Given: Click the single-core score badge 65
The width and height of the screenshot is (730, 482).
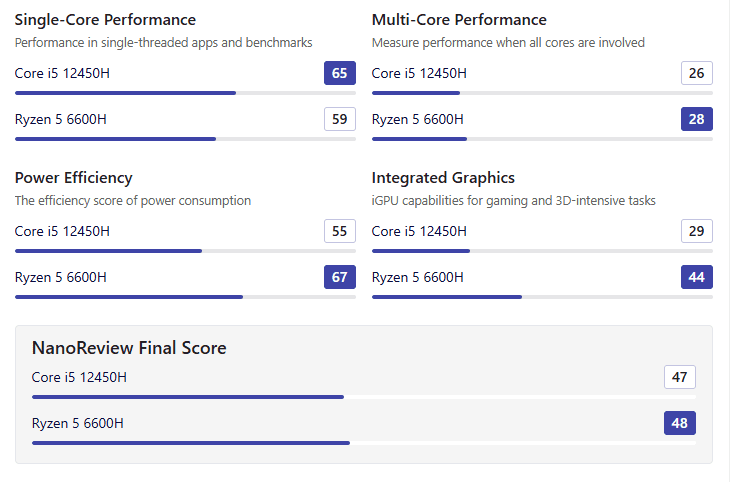Looking at the screenshot, I should (340, 73).
